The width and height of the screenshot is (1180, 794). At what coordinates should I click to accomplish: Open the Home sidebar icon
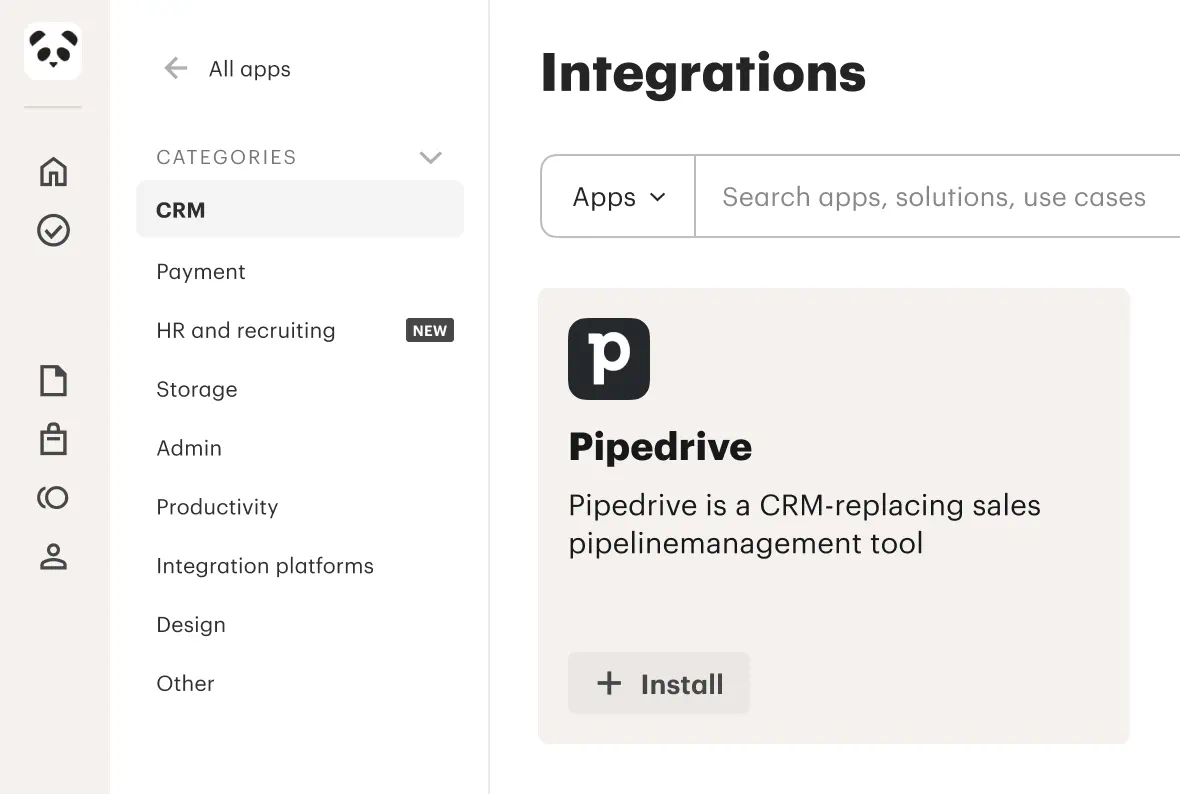pos(53,172)
